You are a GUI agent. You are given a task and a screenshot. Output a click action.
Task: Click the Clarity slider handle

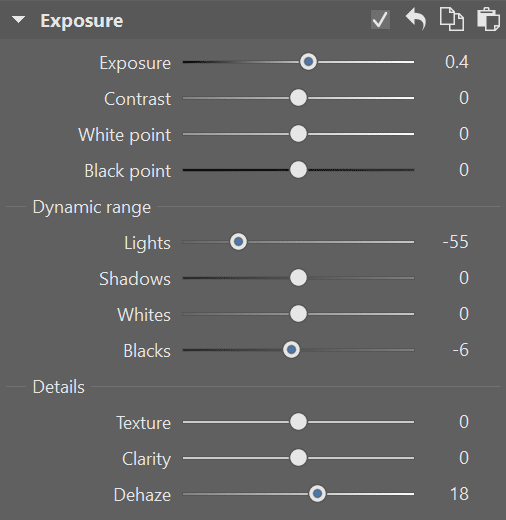(298, 458)
